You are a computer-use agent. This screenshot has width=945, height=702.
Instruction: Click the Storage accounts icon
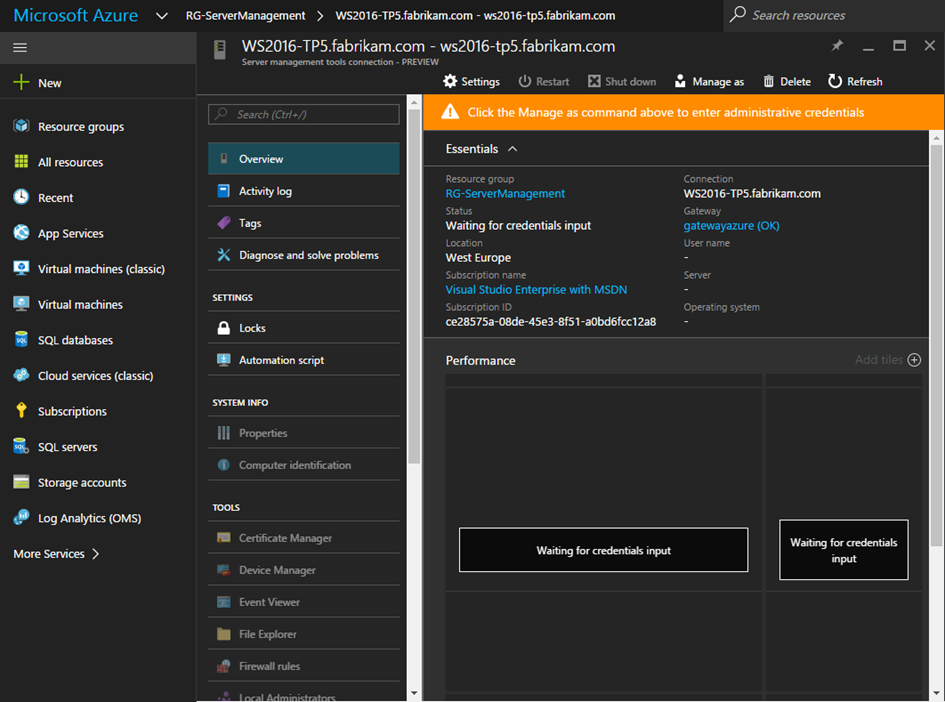tap(21, 481)
